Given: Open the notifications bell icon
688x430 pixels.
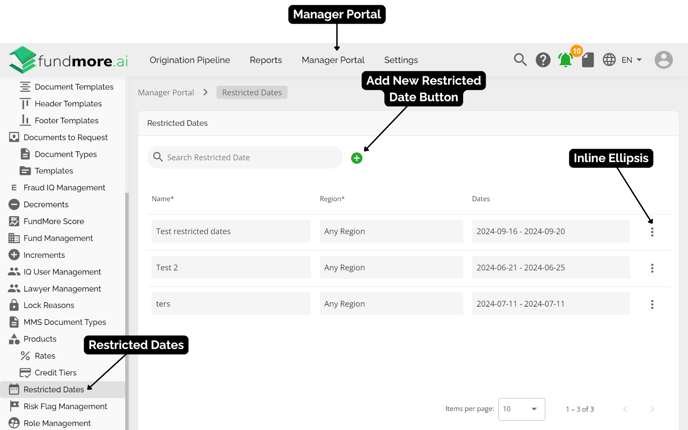Looking at the screenshot, I should point(565,61).
